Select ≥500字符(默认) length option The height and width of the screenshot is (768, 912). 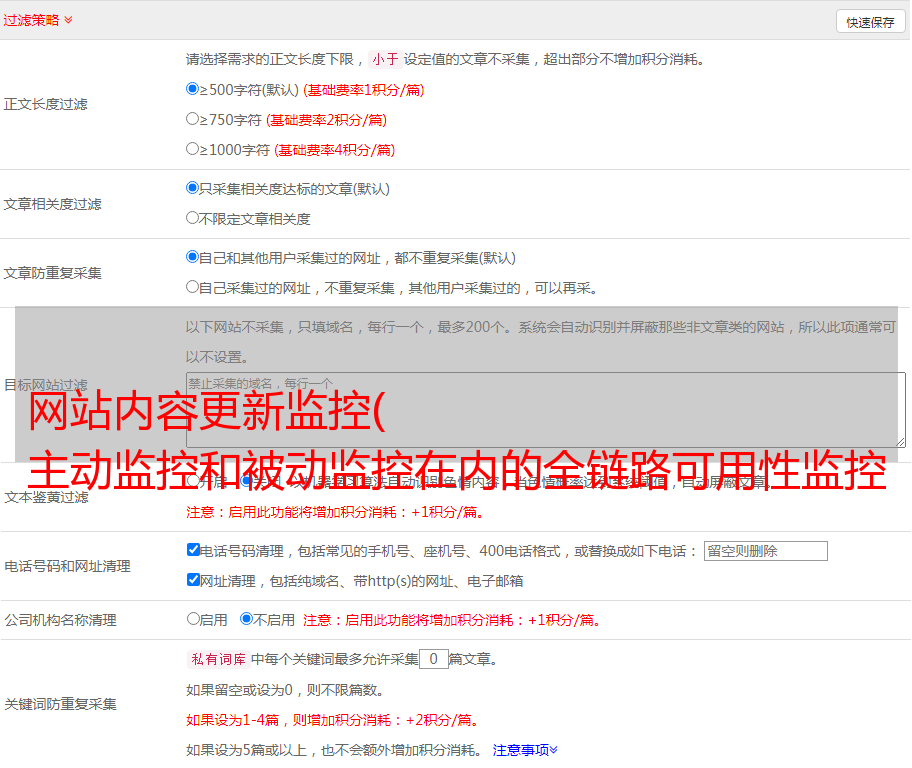[x=192, y=89]
